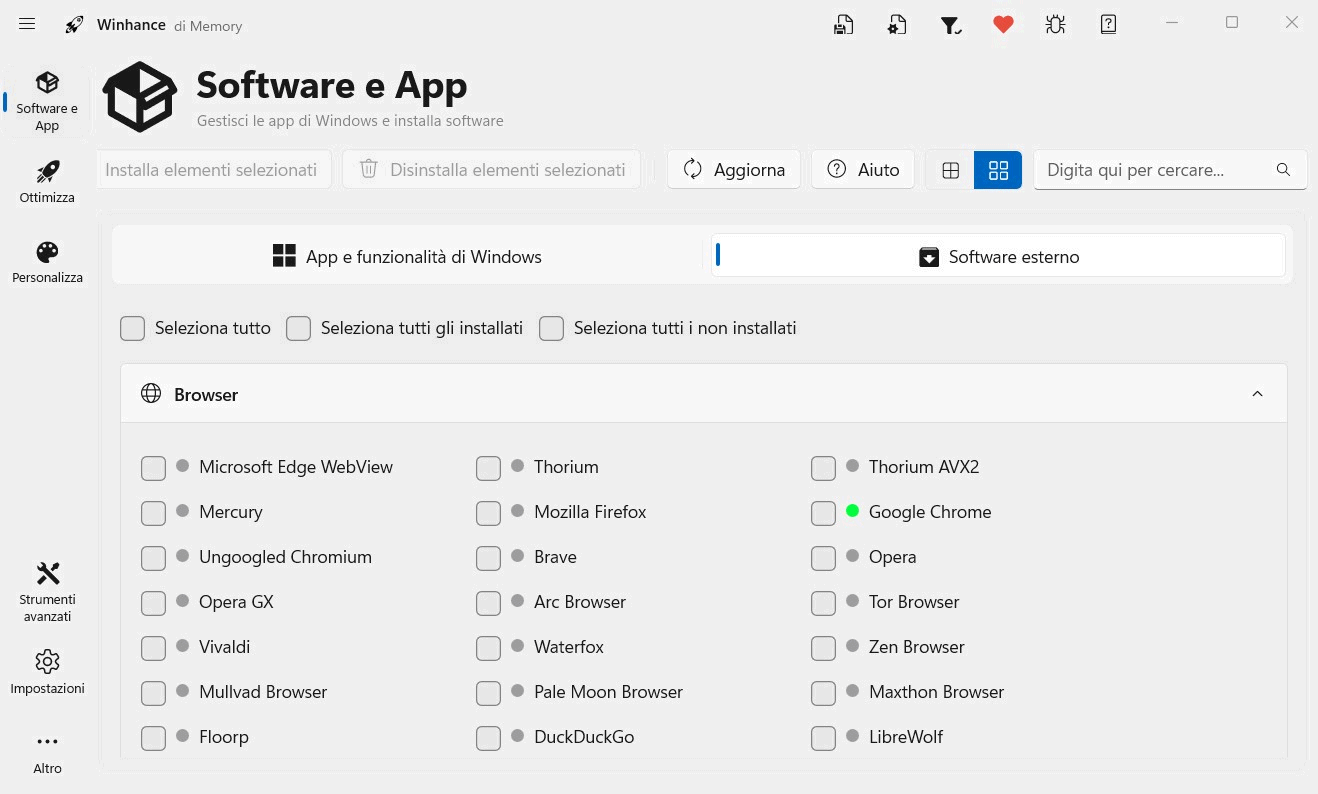Image resolution: width=1318 pixels, height=794 pixels.
Task: Click the donate heart icon
Action: [x=1003, y=24]
